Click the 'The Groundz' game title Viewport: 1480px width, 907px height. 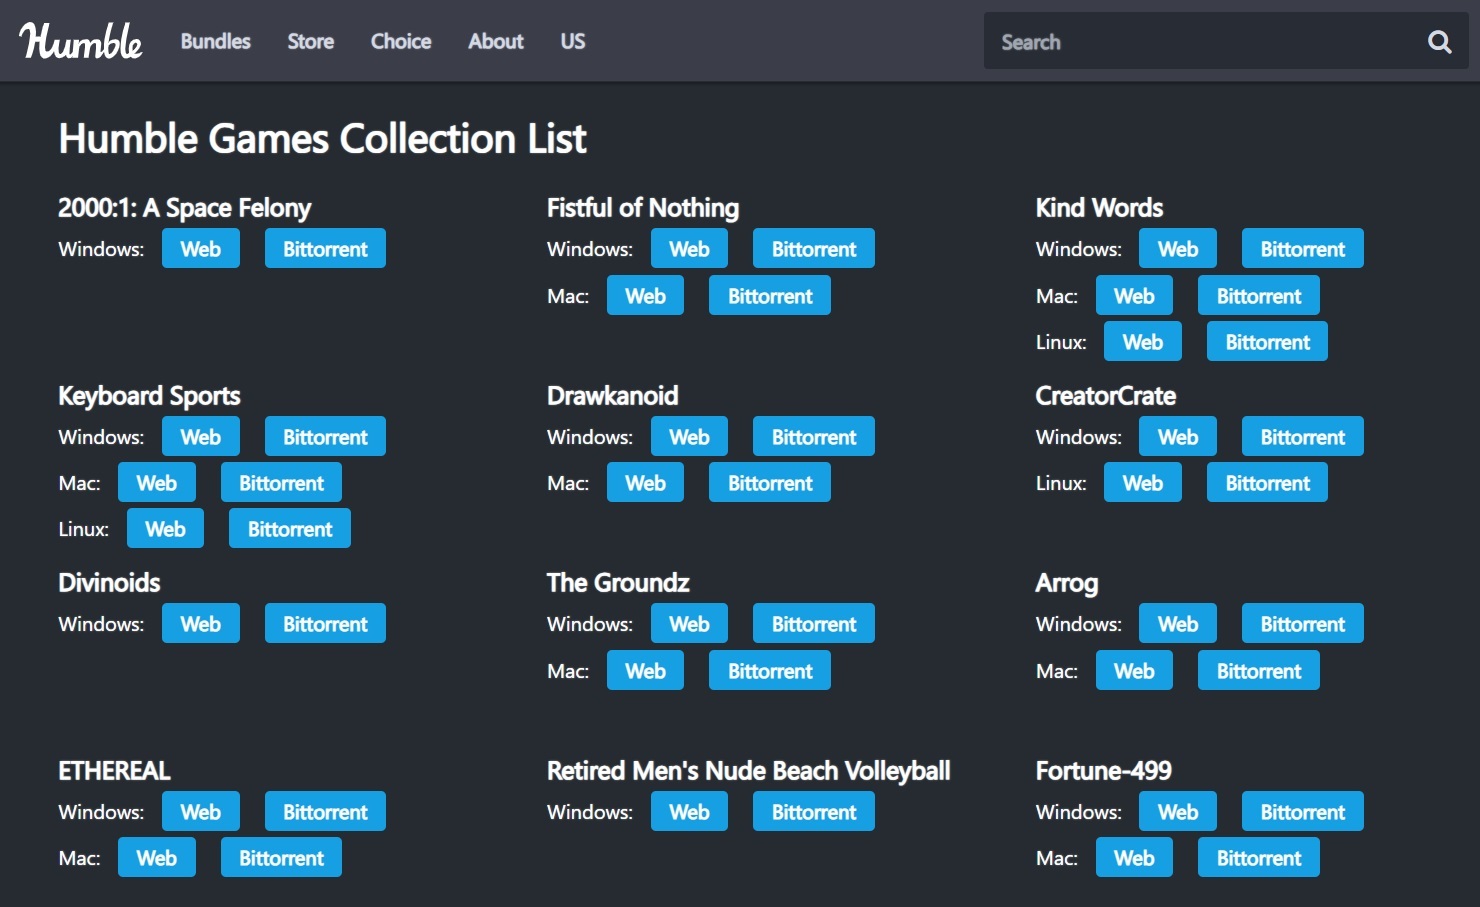point(618,583)
